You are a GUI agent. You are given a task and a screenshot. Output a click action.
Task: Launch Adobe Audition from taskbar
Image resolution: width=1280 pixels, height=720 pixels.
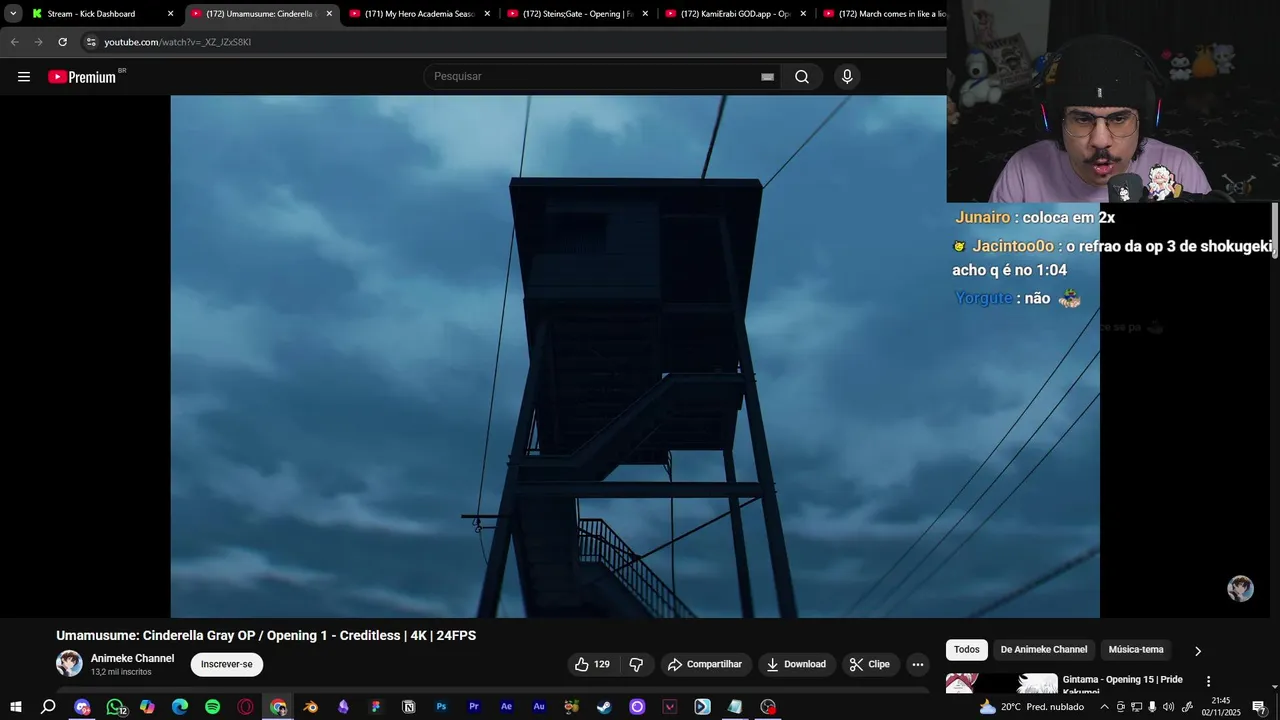539,707
